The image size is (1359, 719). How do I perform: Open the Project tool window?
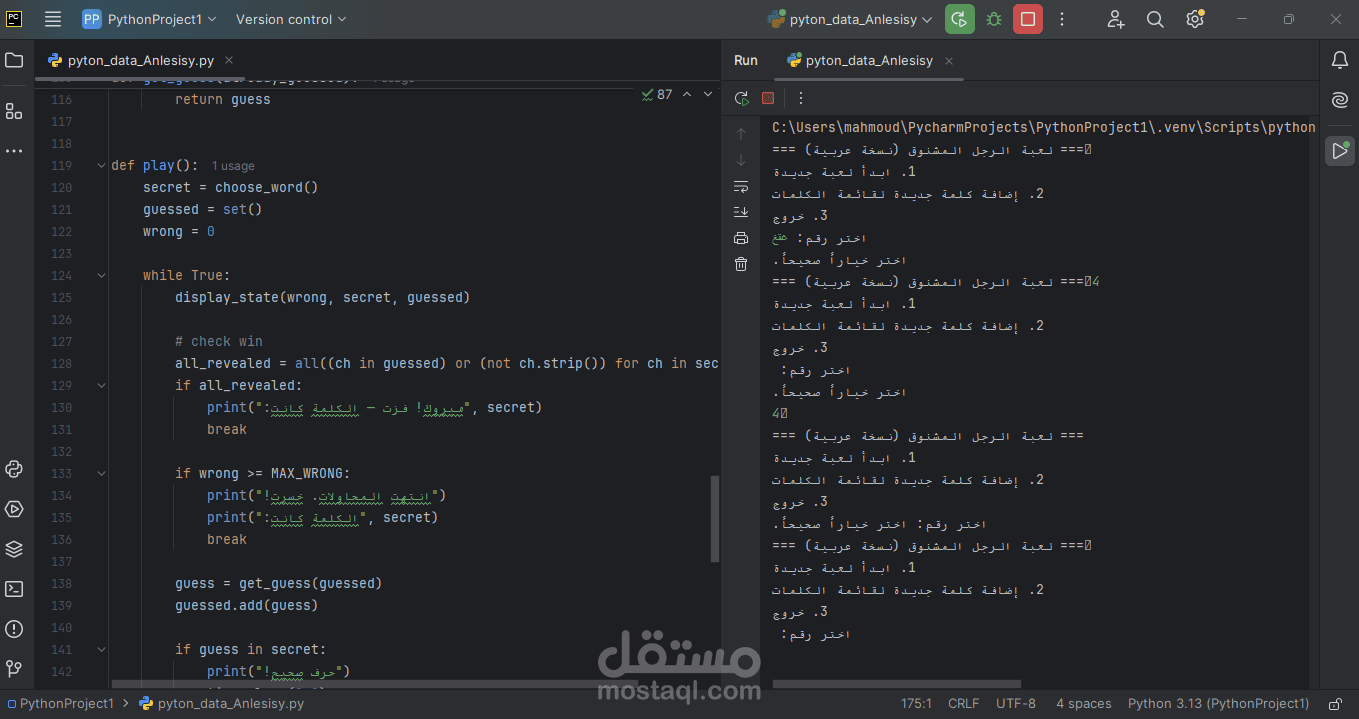14,60
